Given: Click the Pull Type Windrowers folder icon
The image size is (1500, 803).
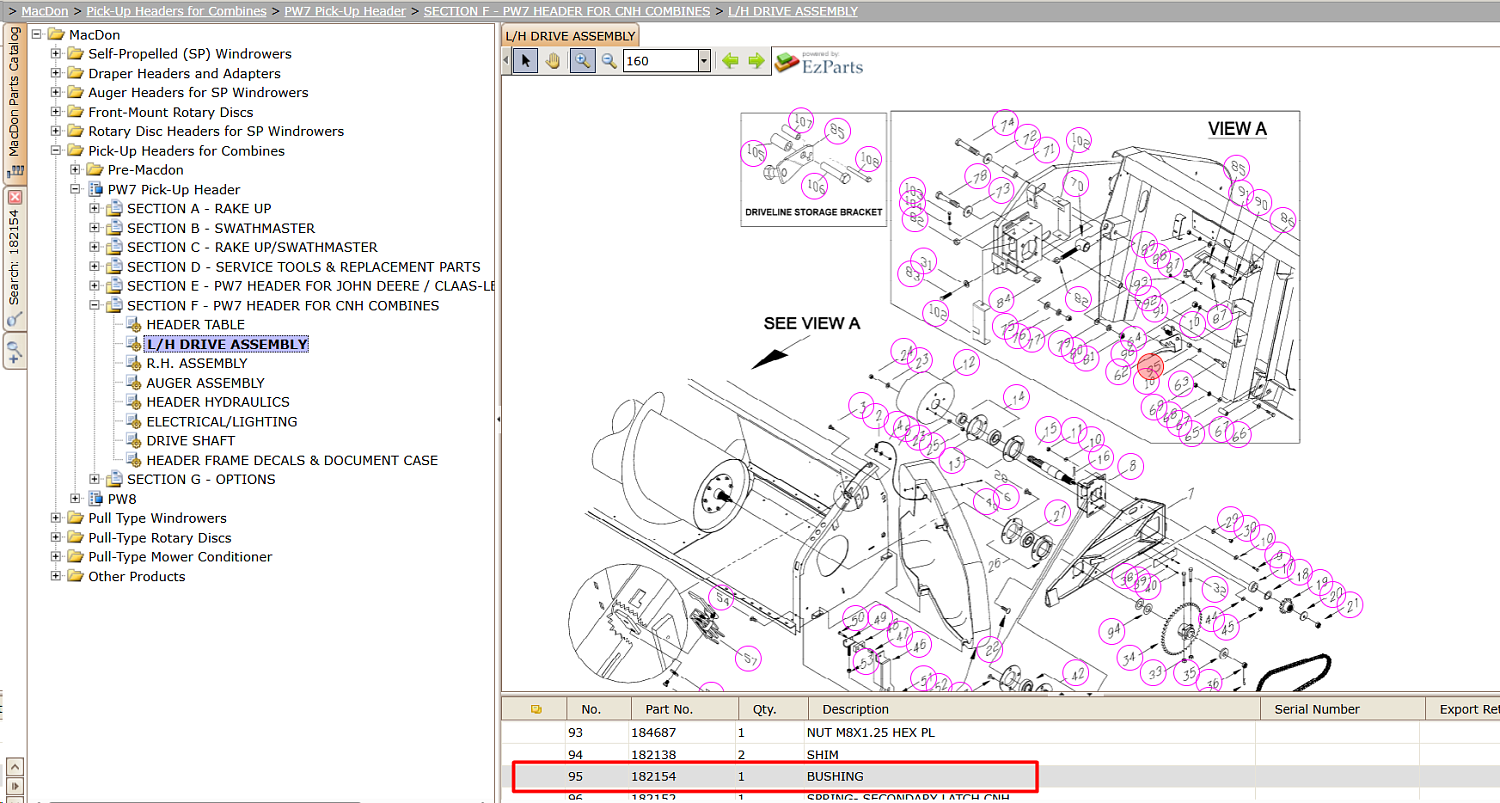Looking at the screenshot, I should pyautogui.click(x=75, y=519).
